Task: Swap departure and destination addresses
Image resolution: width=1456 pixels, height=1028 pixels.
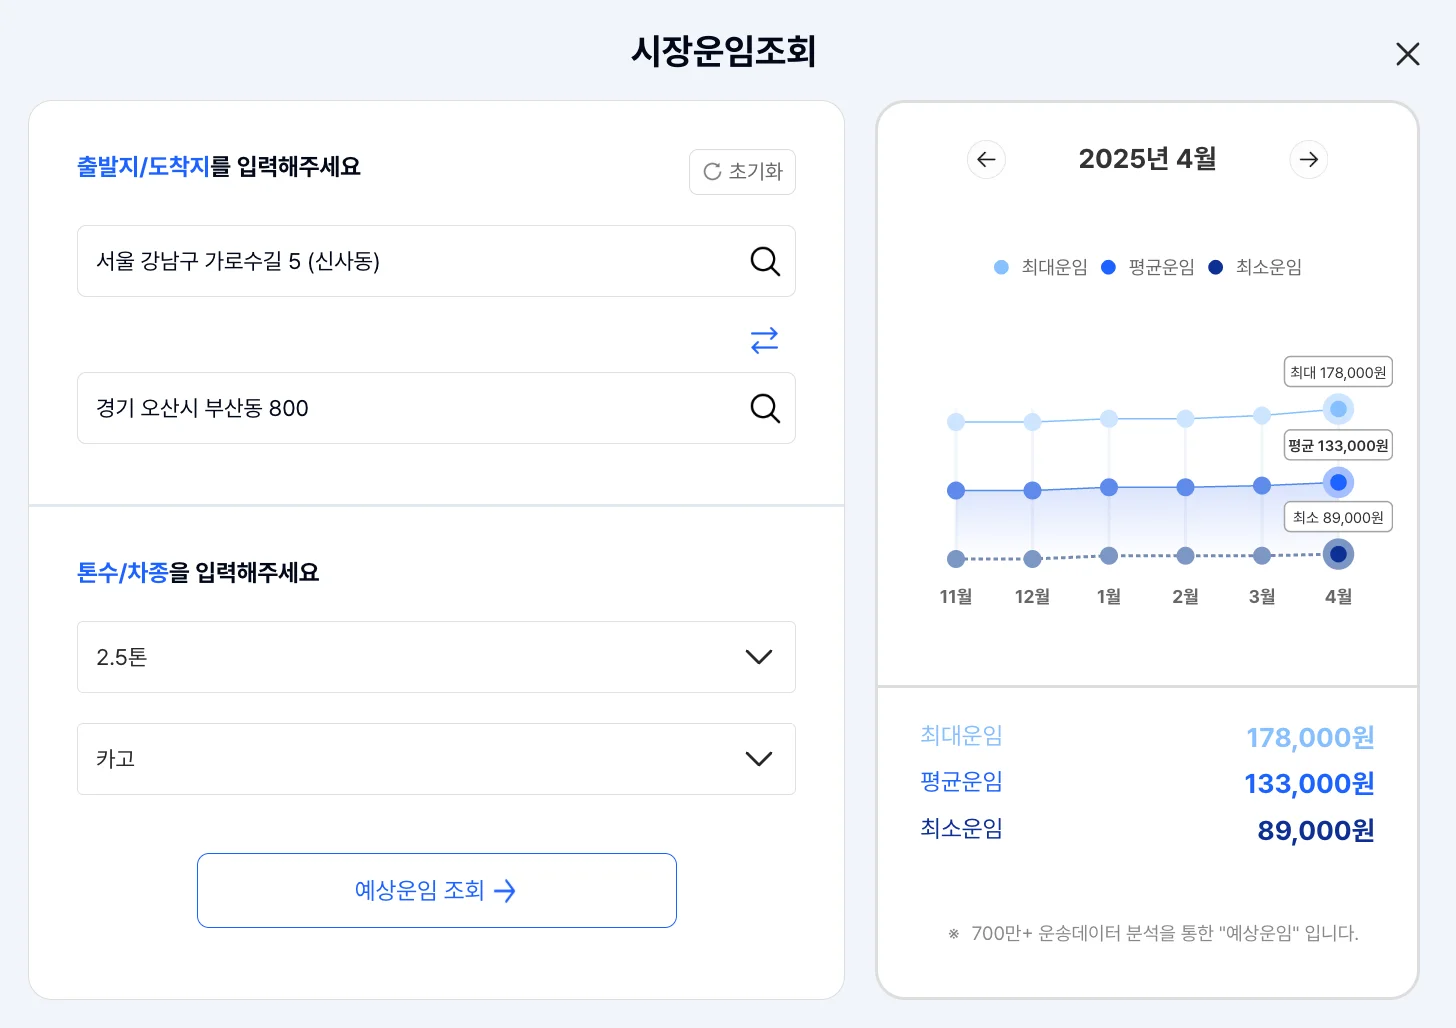Action: click(764, 341)
